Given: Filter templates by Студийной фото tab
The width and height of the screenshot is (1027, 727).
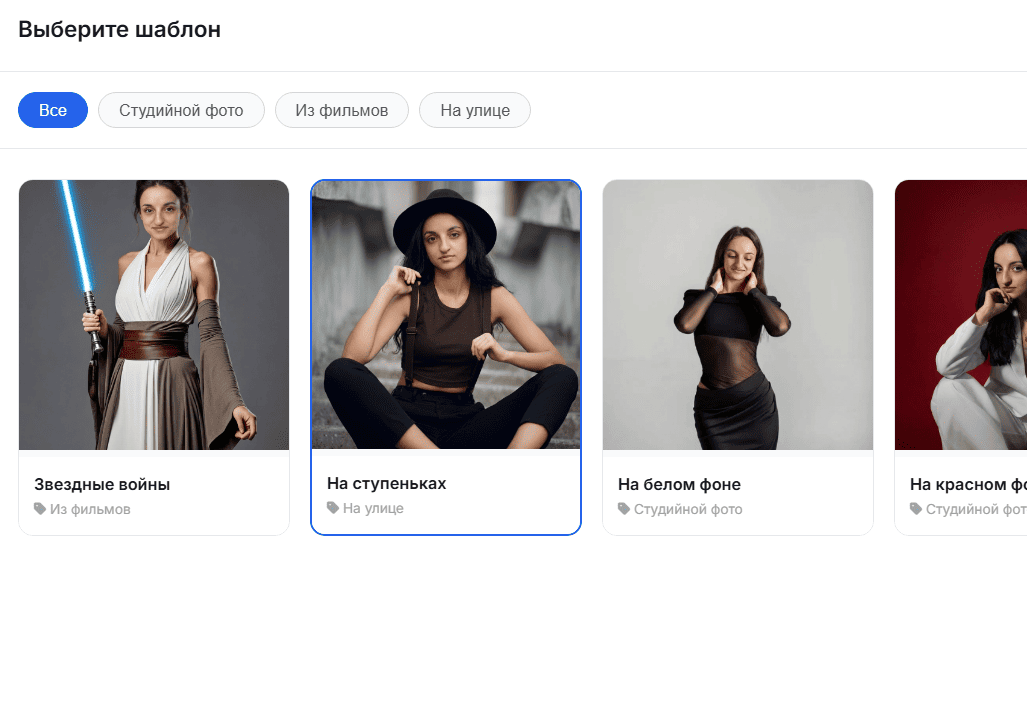Looking at the screenshot, I should [181, 110].
